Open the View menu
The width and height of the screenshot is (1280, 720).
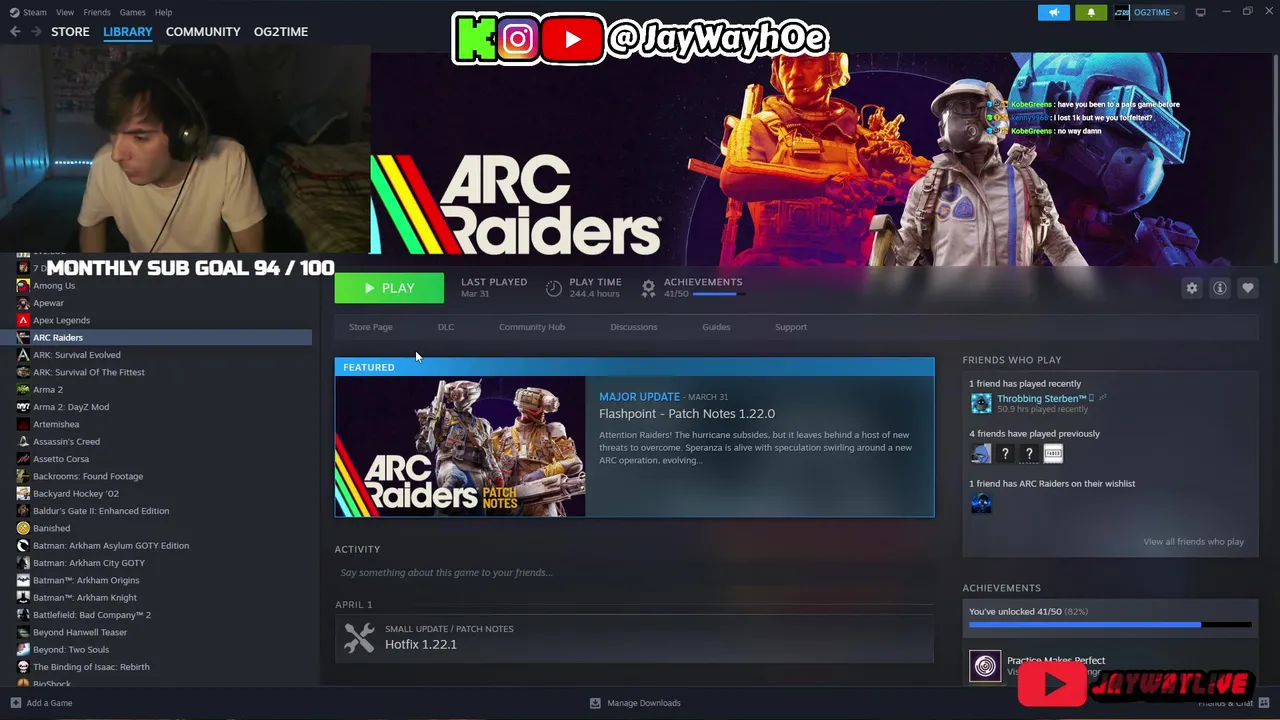click(x=65, y=12)
